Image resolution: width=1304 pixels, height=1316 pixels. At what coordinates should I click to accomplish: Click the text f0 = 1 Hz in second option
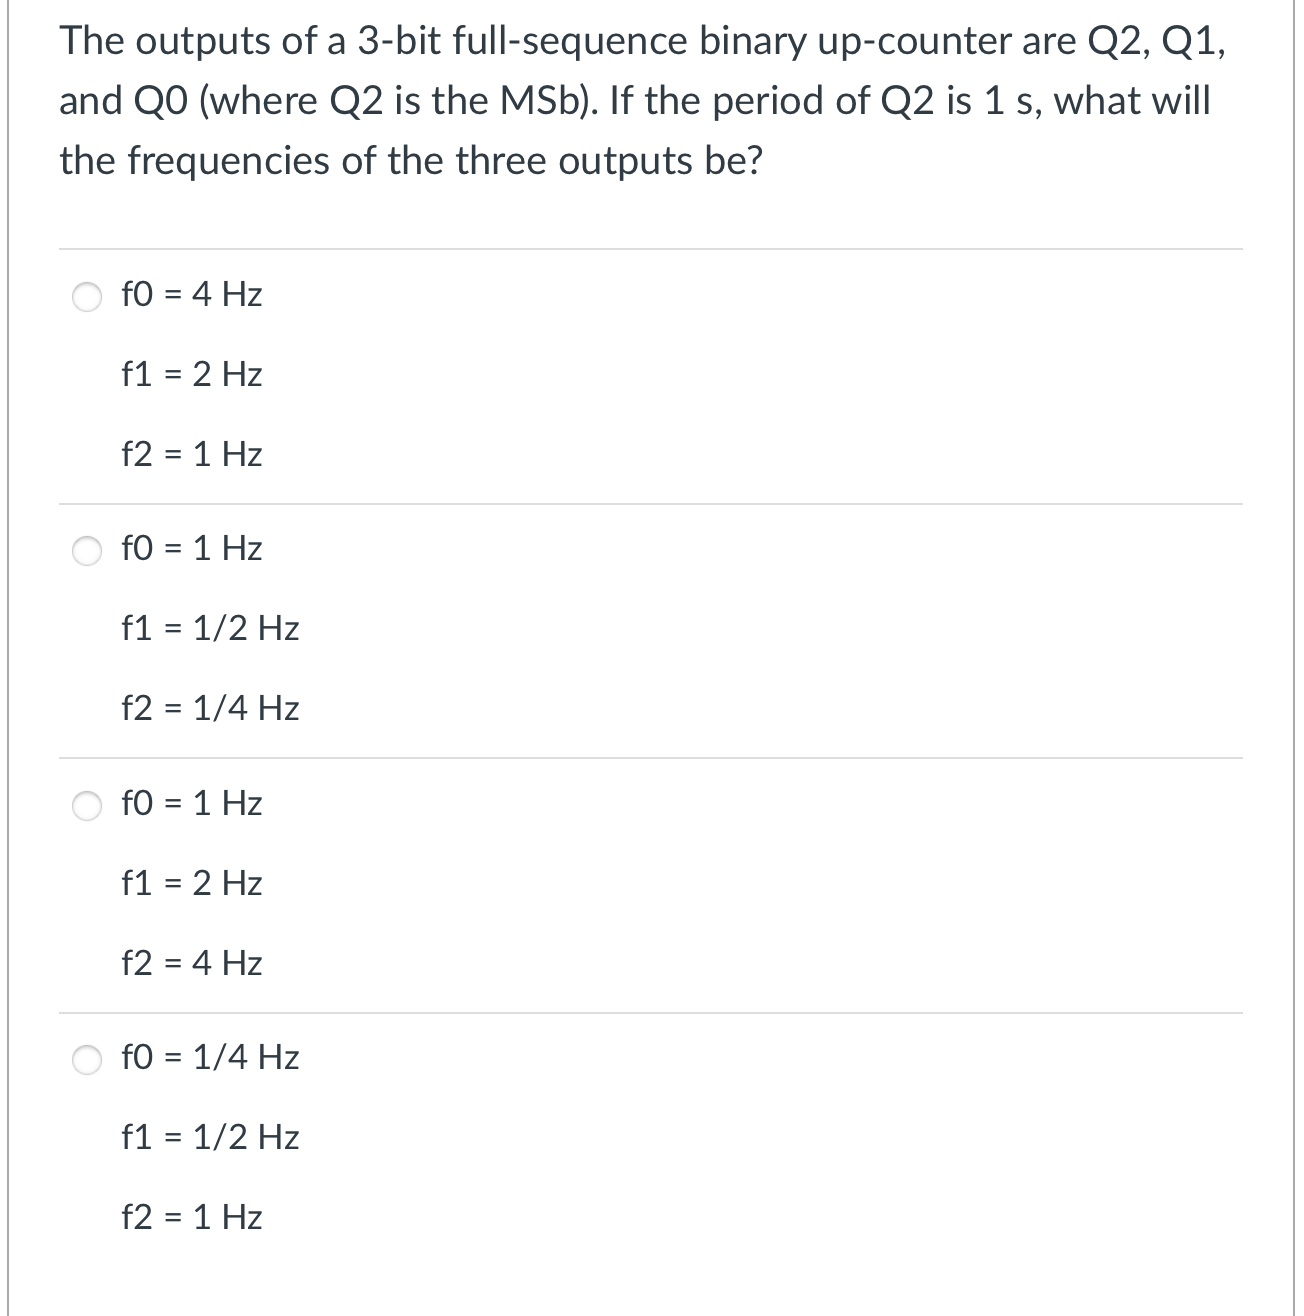[x=189, y=548]
